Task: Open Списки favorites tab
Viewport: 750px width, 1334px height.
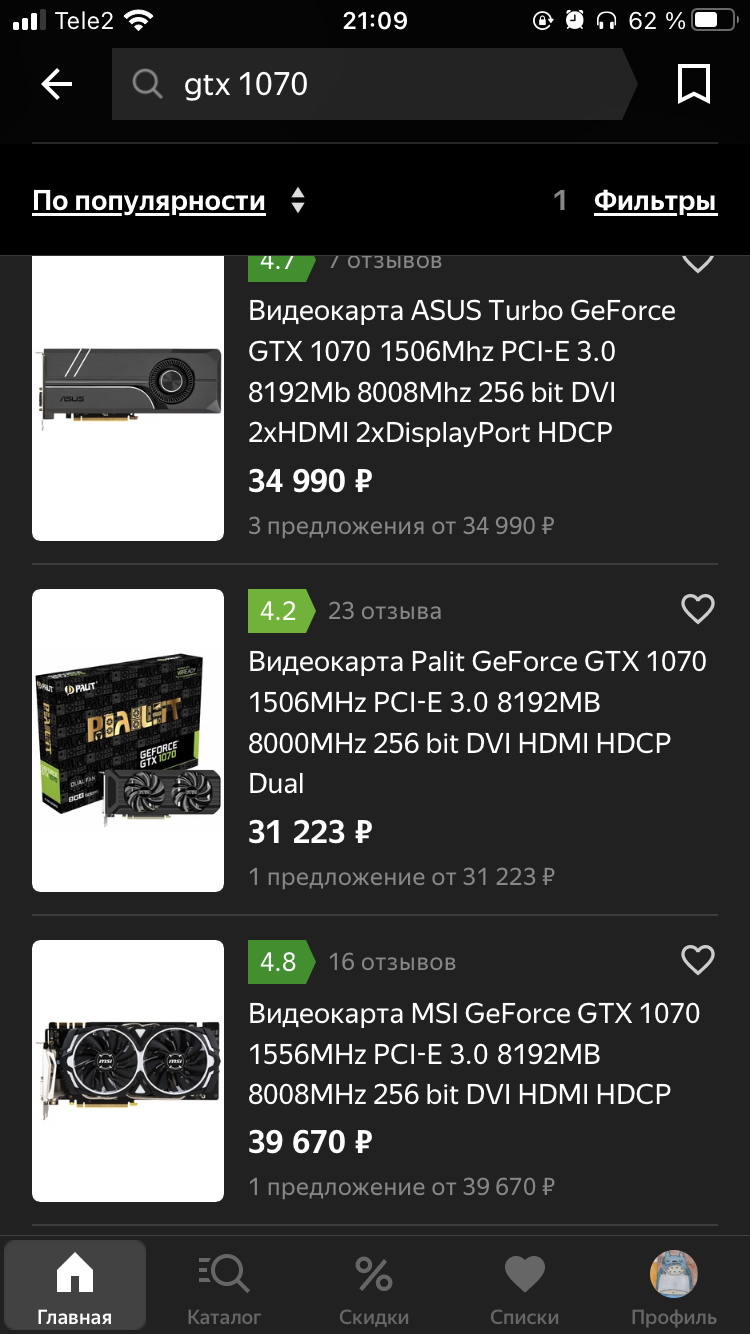Action: click(524, 1288)
